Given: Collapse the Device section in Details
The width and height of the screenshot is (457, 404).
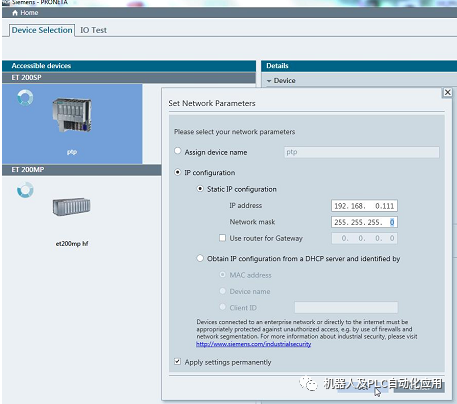Looking at the screenshot, I should [269, 81].
